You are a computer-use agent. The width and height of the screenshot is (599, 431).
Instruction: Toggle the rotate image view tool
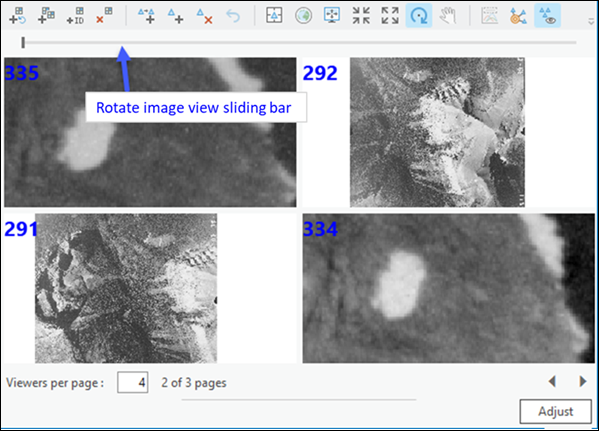419,16
